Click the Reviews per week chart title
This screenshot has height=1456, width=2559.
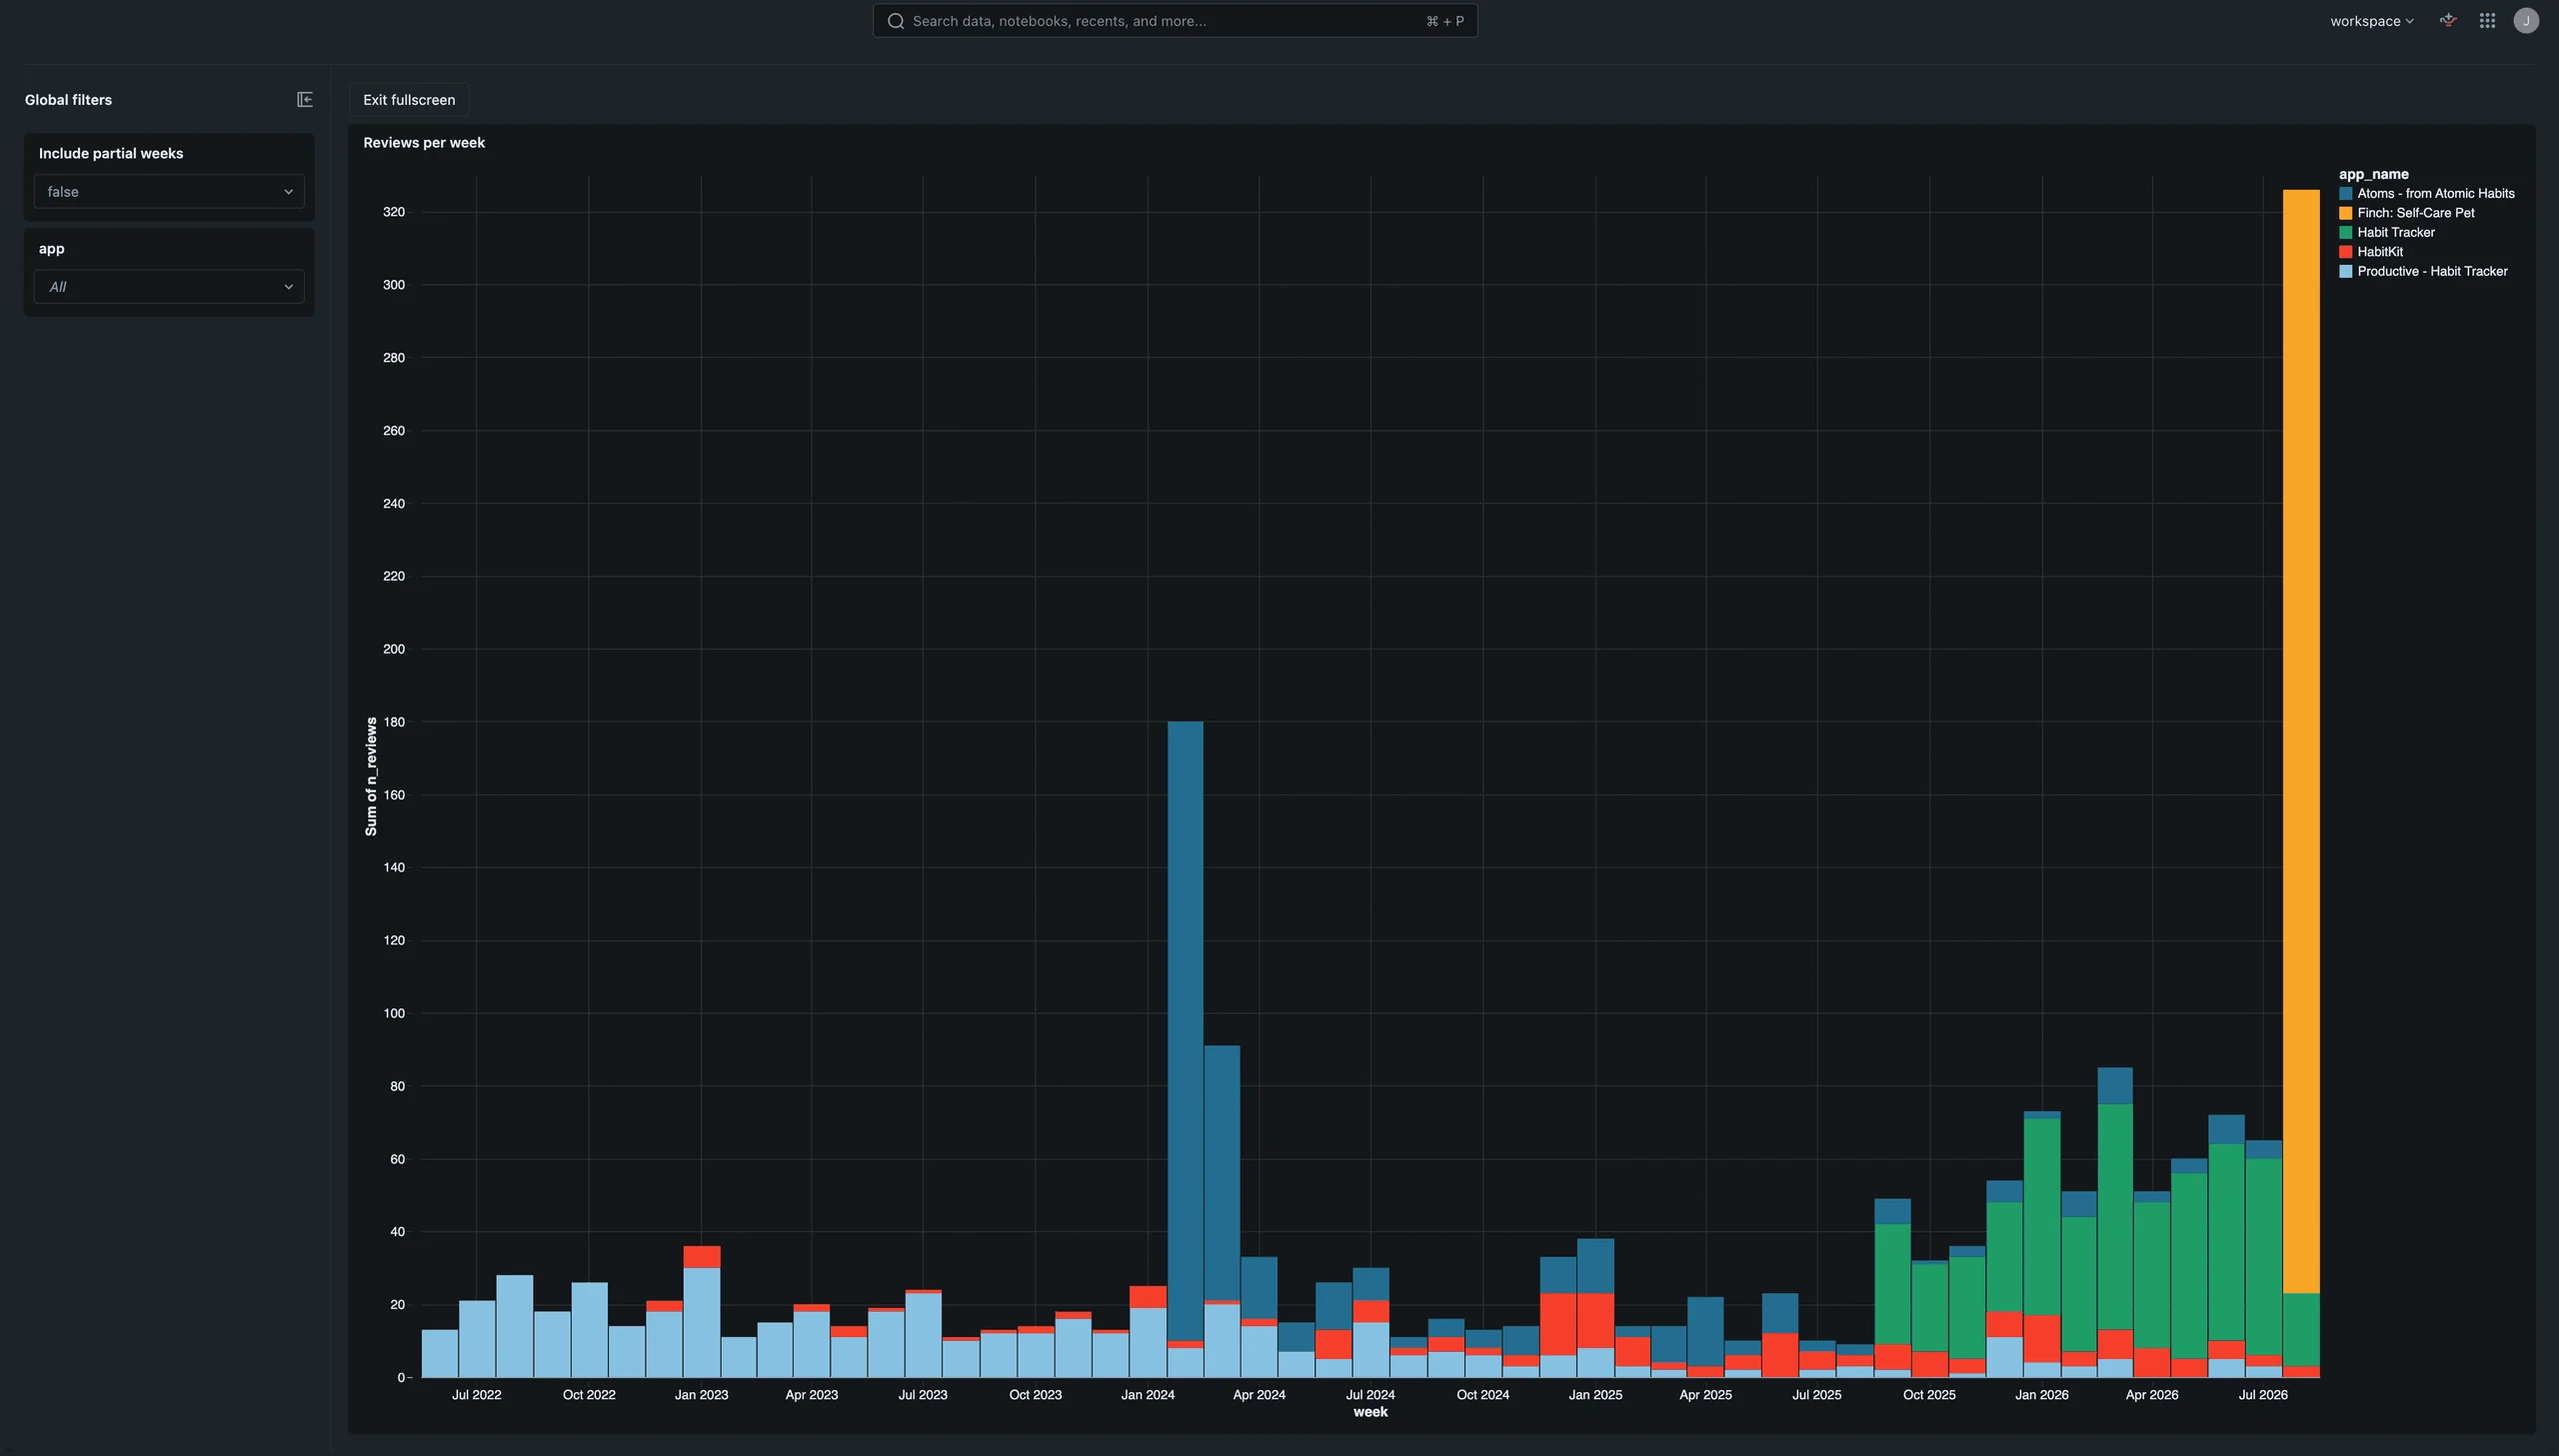[424, 142]
